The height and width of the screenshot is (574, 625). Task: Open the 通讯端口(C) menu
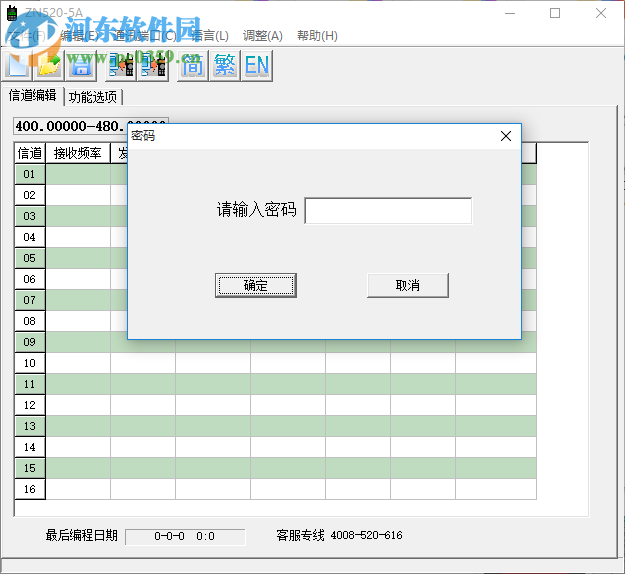click(144, 36)
